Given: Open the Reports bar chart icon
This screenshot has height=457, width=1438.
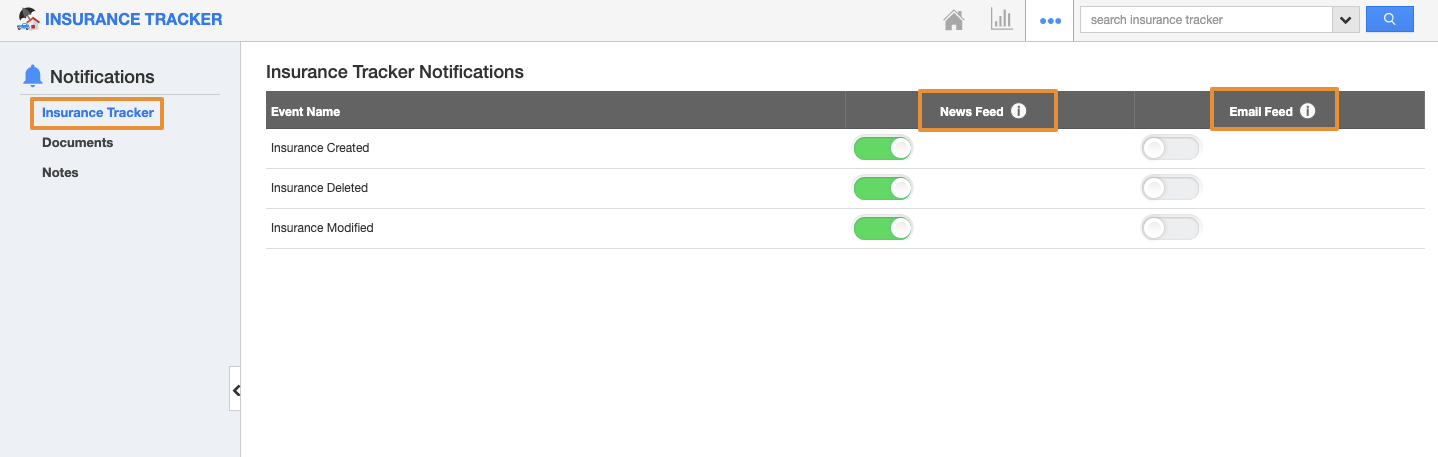Looking at the screenshot, I should point(1002,19).
